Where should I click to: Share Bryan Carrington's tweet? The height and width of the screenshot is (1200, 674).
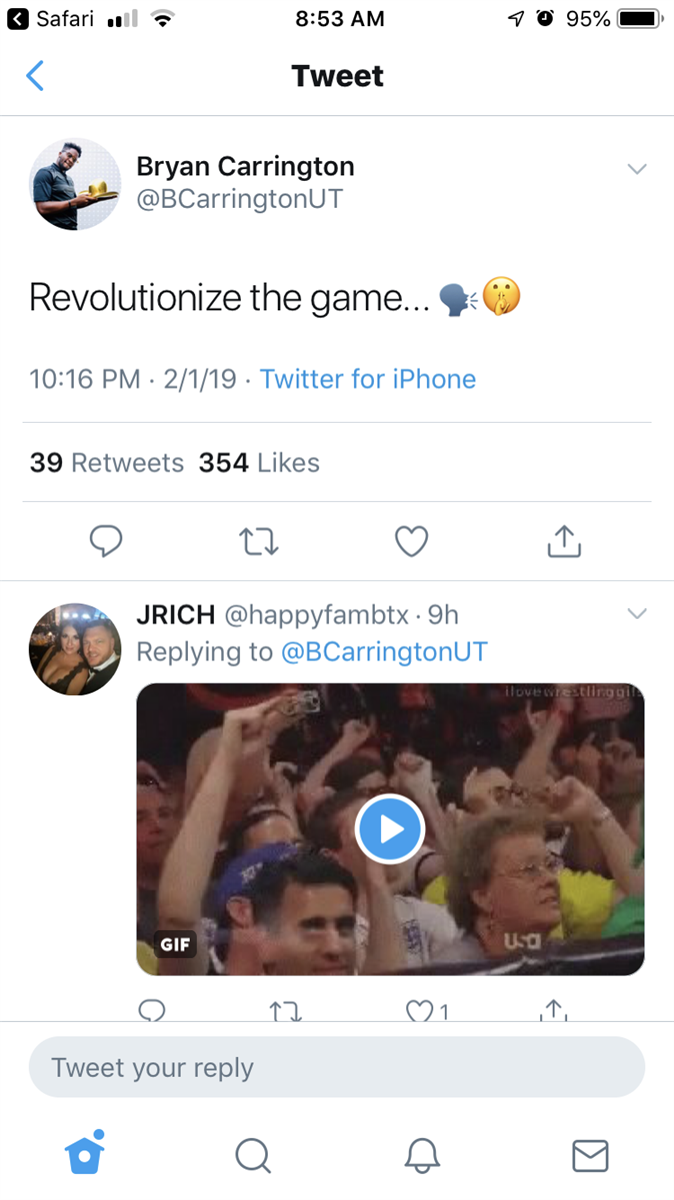pyautogui.click(x=564, y=541)
